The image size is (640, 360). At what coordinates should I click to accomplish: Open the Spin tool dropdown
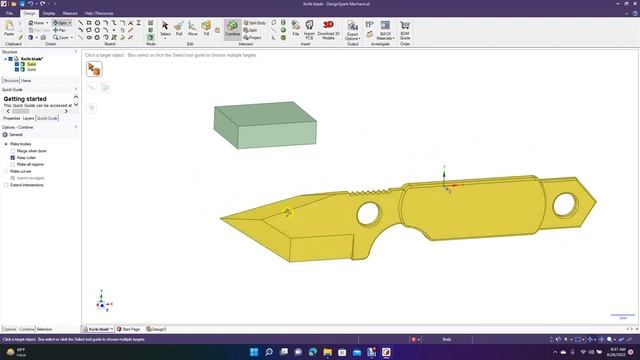[x=70, y=23]
